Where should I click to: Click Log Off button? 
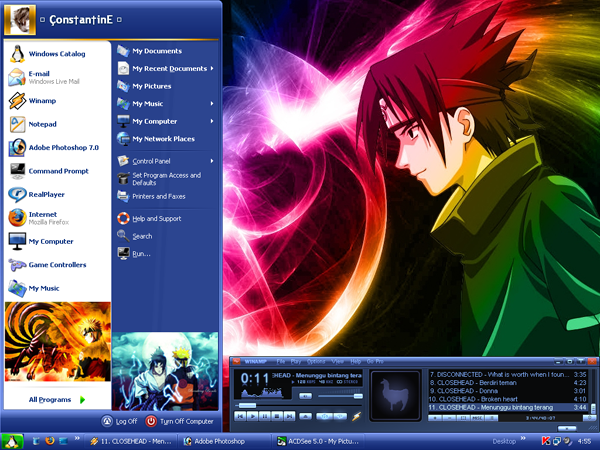[x=119, y=421]
